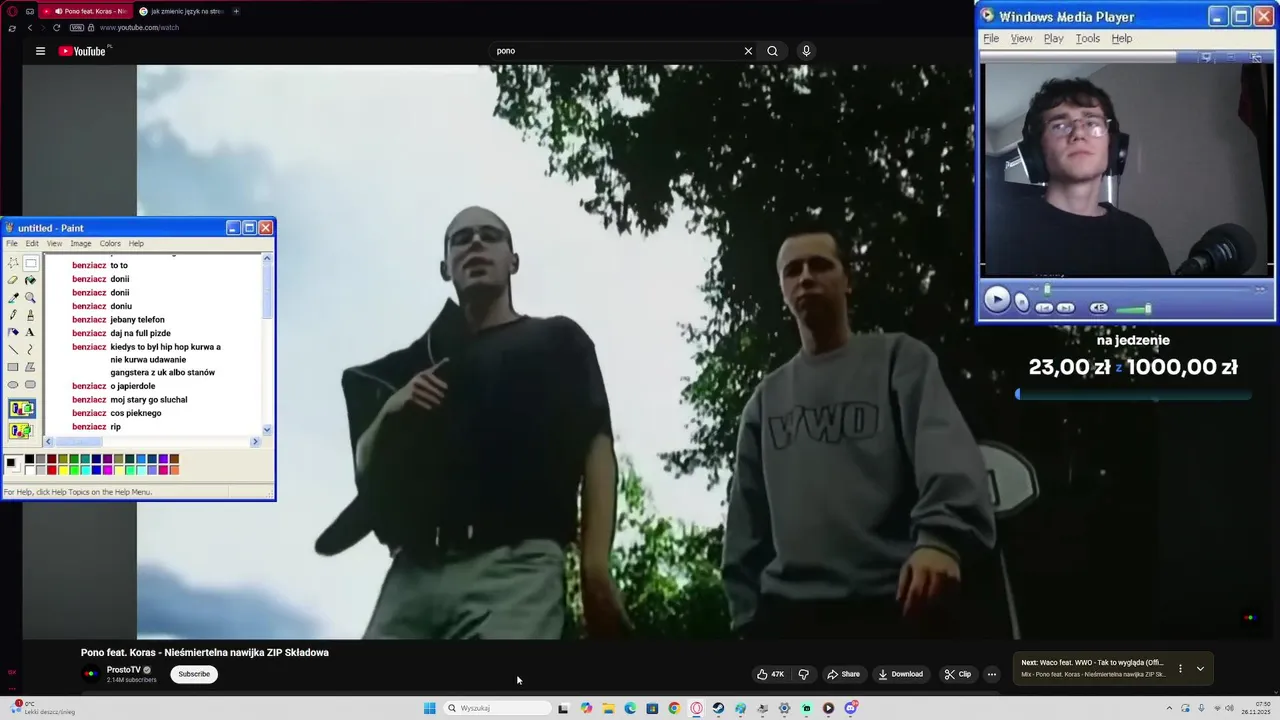Go to previous track in Media Player
1280x720 pixels.
tap(1044, 308)
